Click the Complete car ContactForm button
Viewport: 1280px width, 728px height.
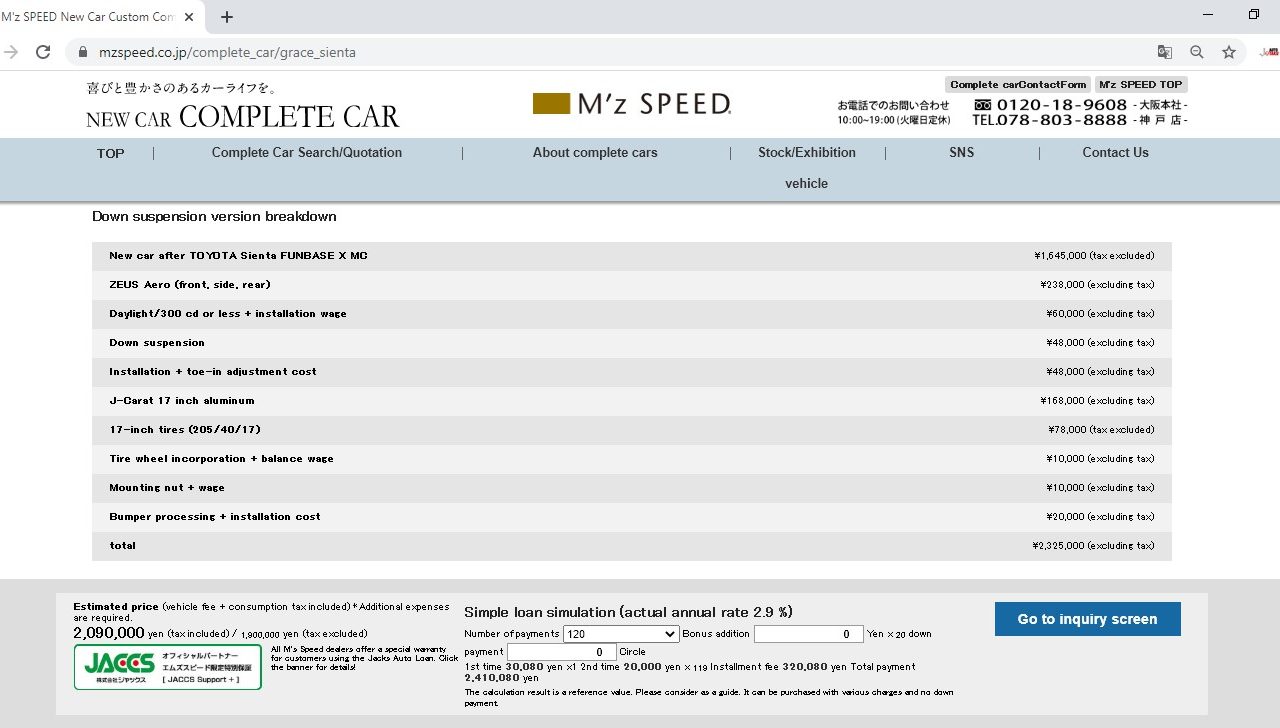point(1017,85)
